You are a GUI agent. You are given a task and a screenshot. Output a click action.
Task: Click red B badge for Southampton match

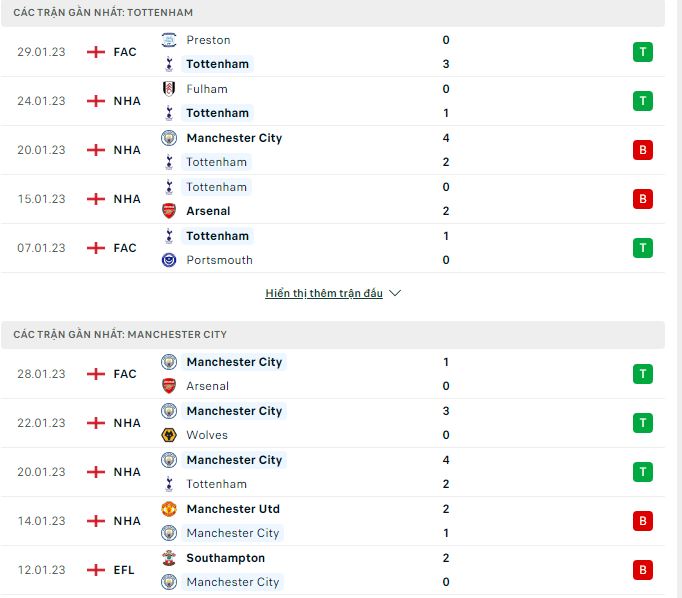(x=643, y=570)
